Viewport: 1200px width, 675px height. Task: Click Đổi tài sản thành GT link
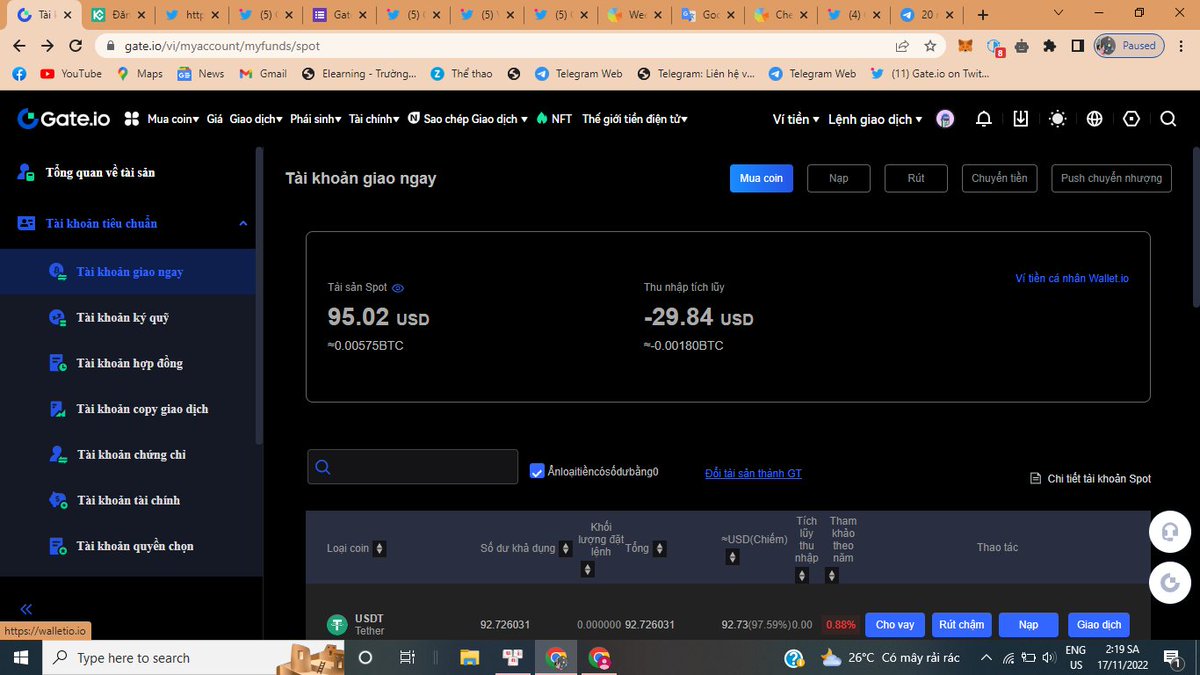[x=753, y=473]
